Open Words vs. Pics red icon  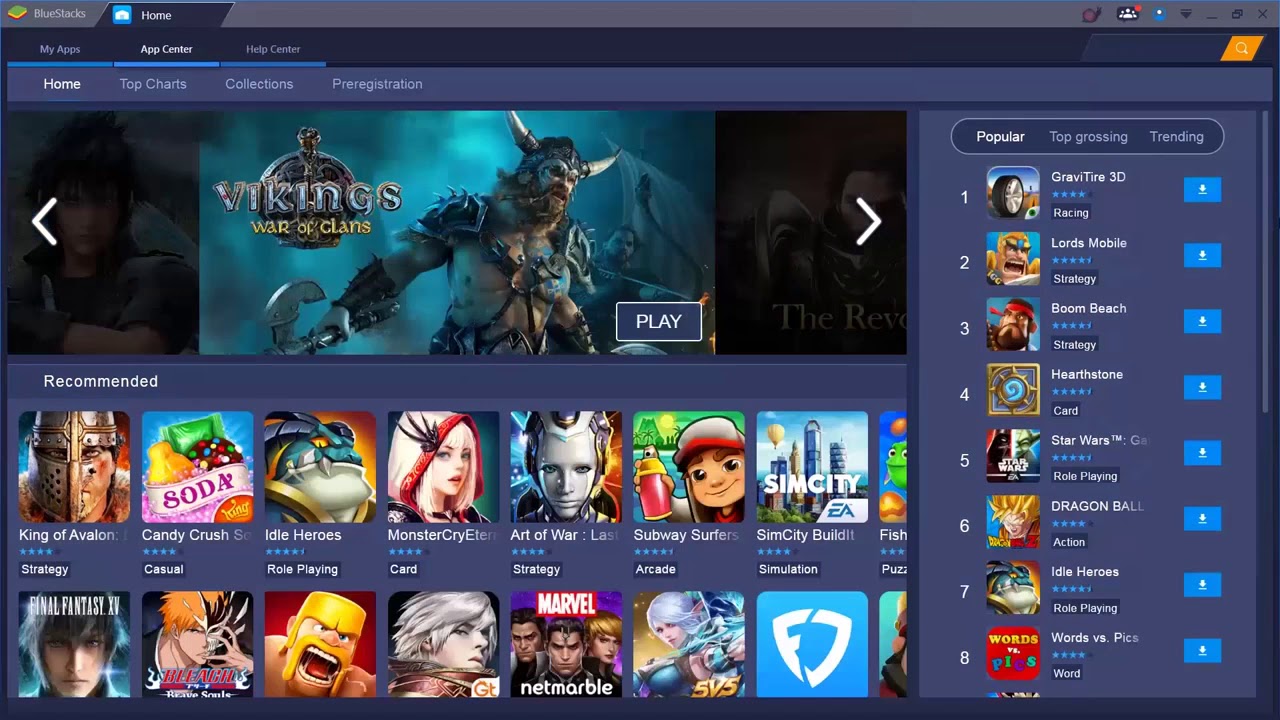(x=1013, y=654)
